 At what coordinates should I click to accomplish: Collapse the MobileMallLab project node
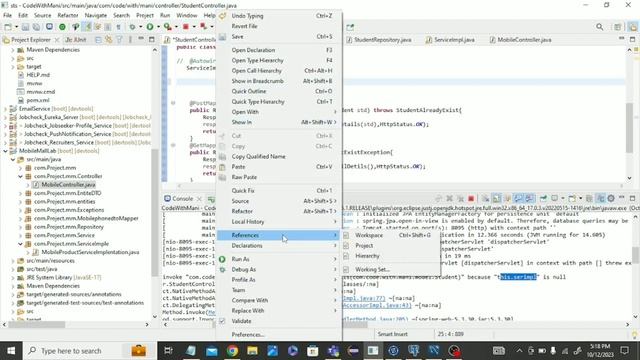point(5,151)
